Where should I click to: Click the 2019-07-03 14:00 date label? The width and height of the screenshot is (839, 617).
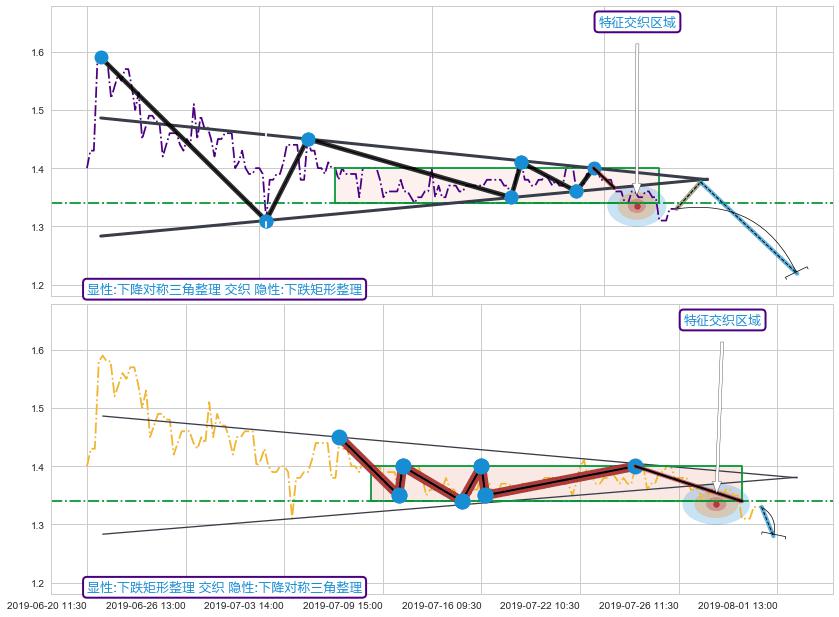[x=243, y=606]
